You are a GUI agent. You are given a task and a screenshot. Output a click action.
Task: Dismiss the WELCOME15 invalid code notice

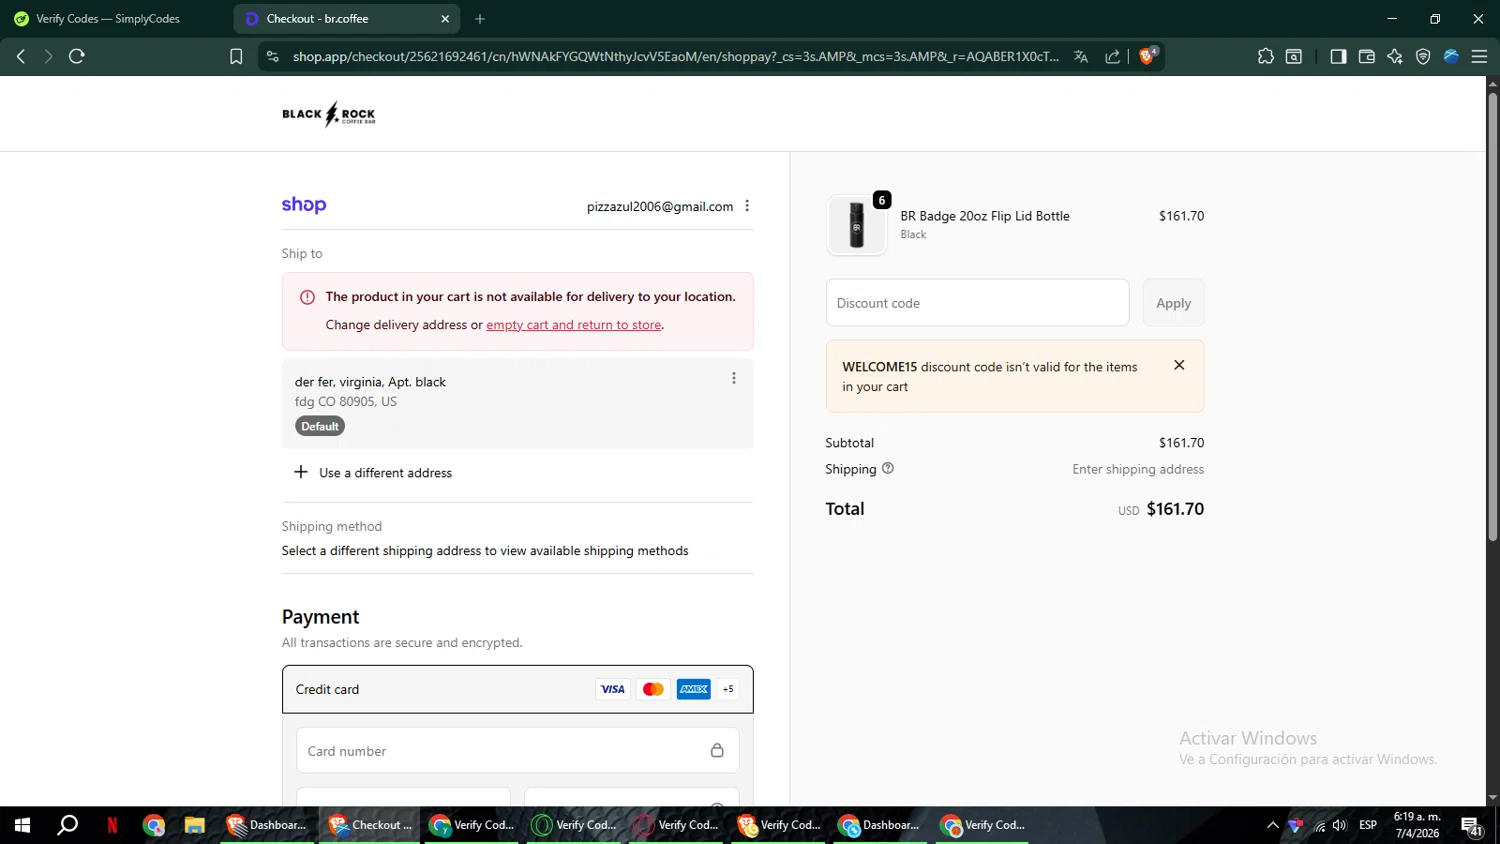click(x=1179, y=365)
